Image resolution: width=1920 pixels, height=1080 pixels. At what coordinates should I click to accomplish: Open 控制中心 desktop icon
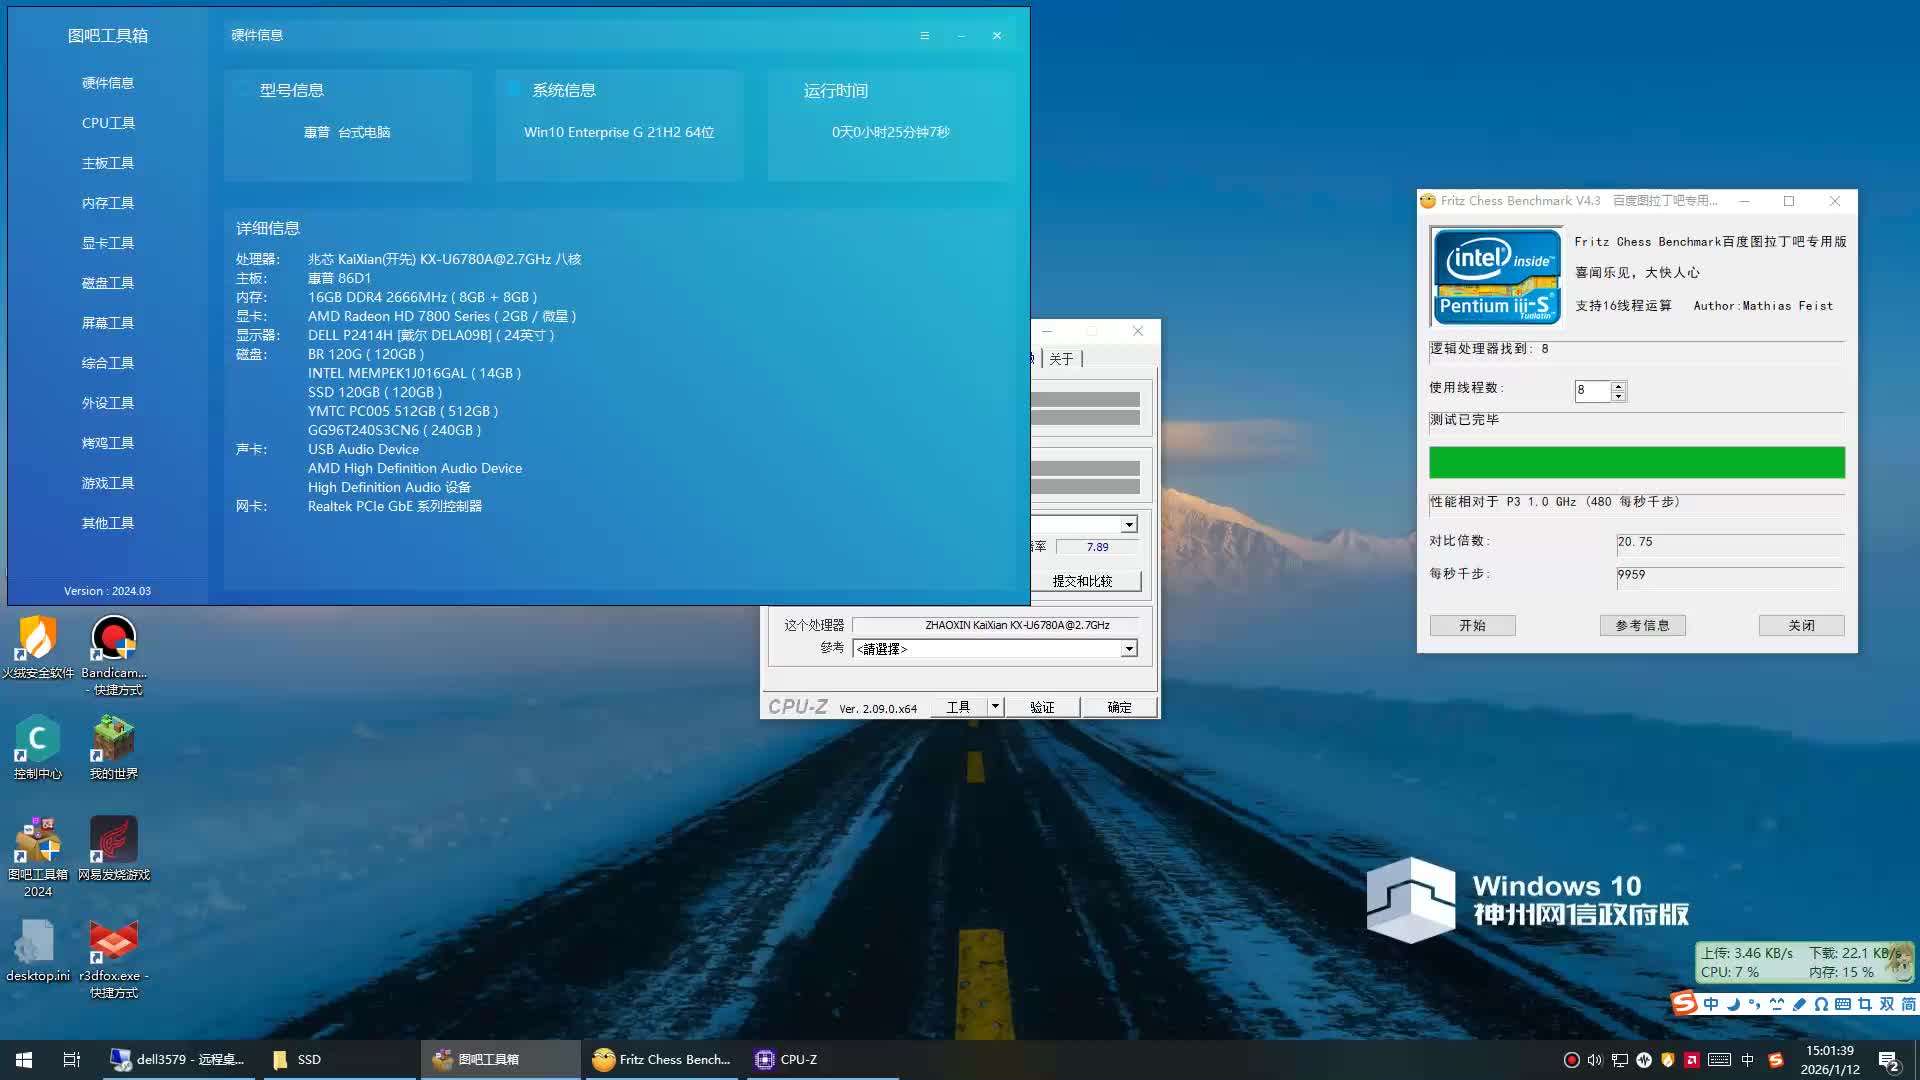(37, 748)
